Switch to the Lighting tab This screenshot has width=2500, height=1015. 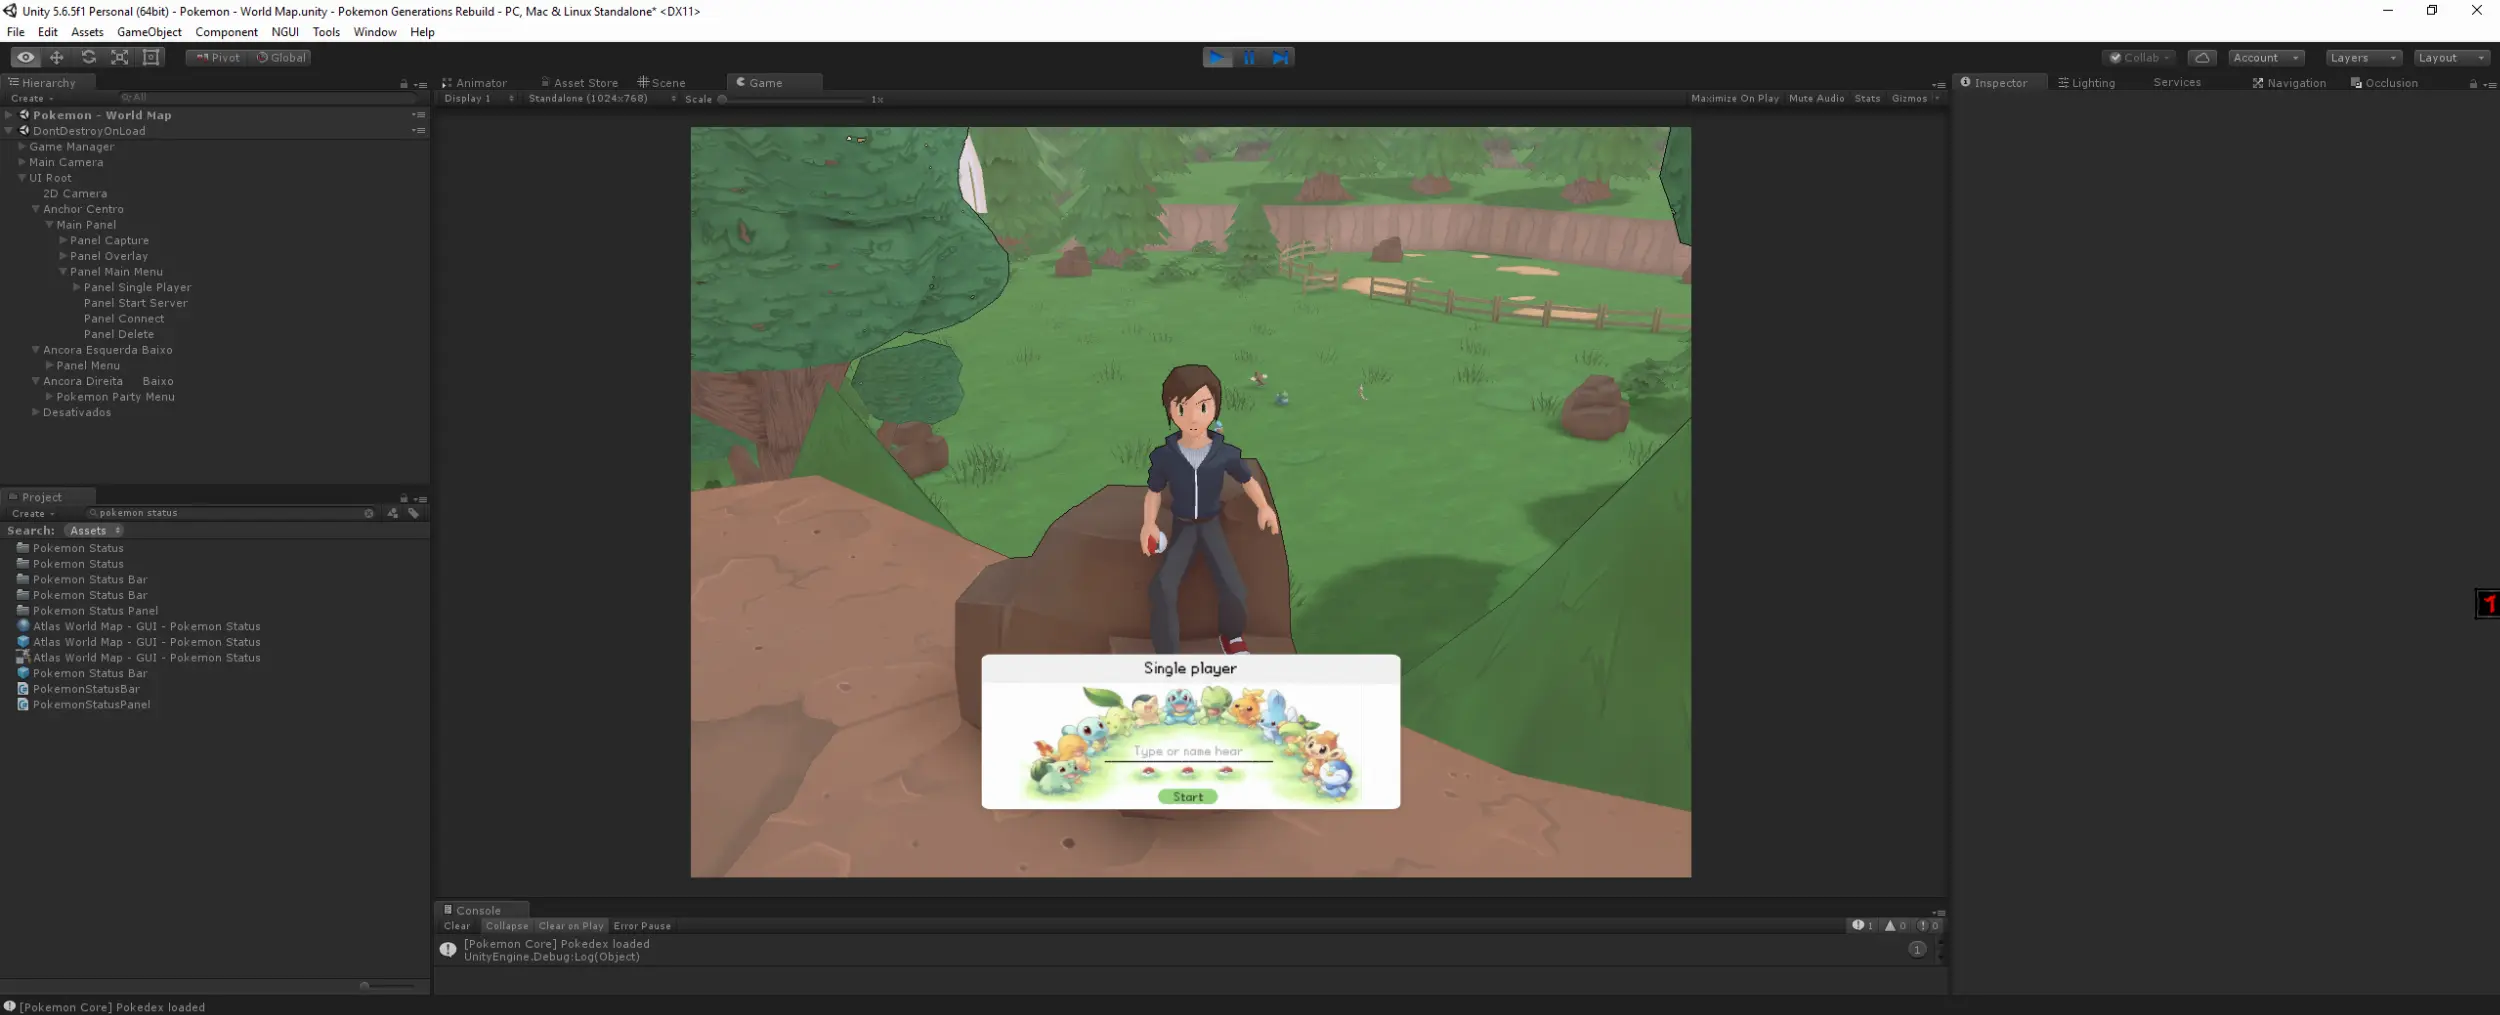(2087, 83)
